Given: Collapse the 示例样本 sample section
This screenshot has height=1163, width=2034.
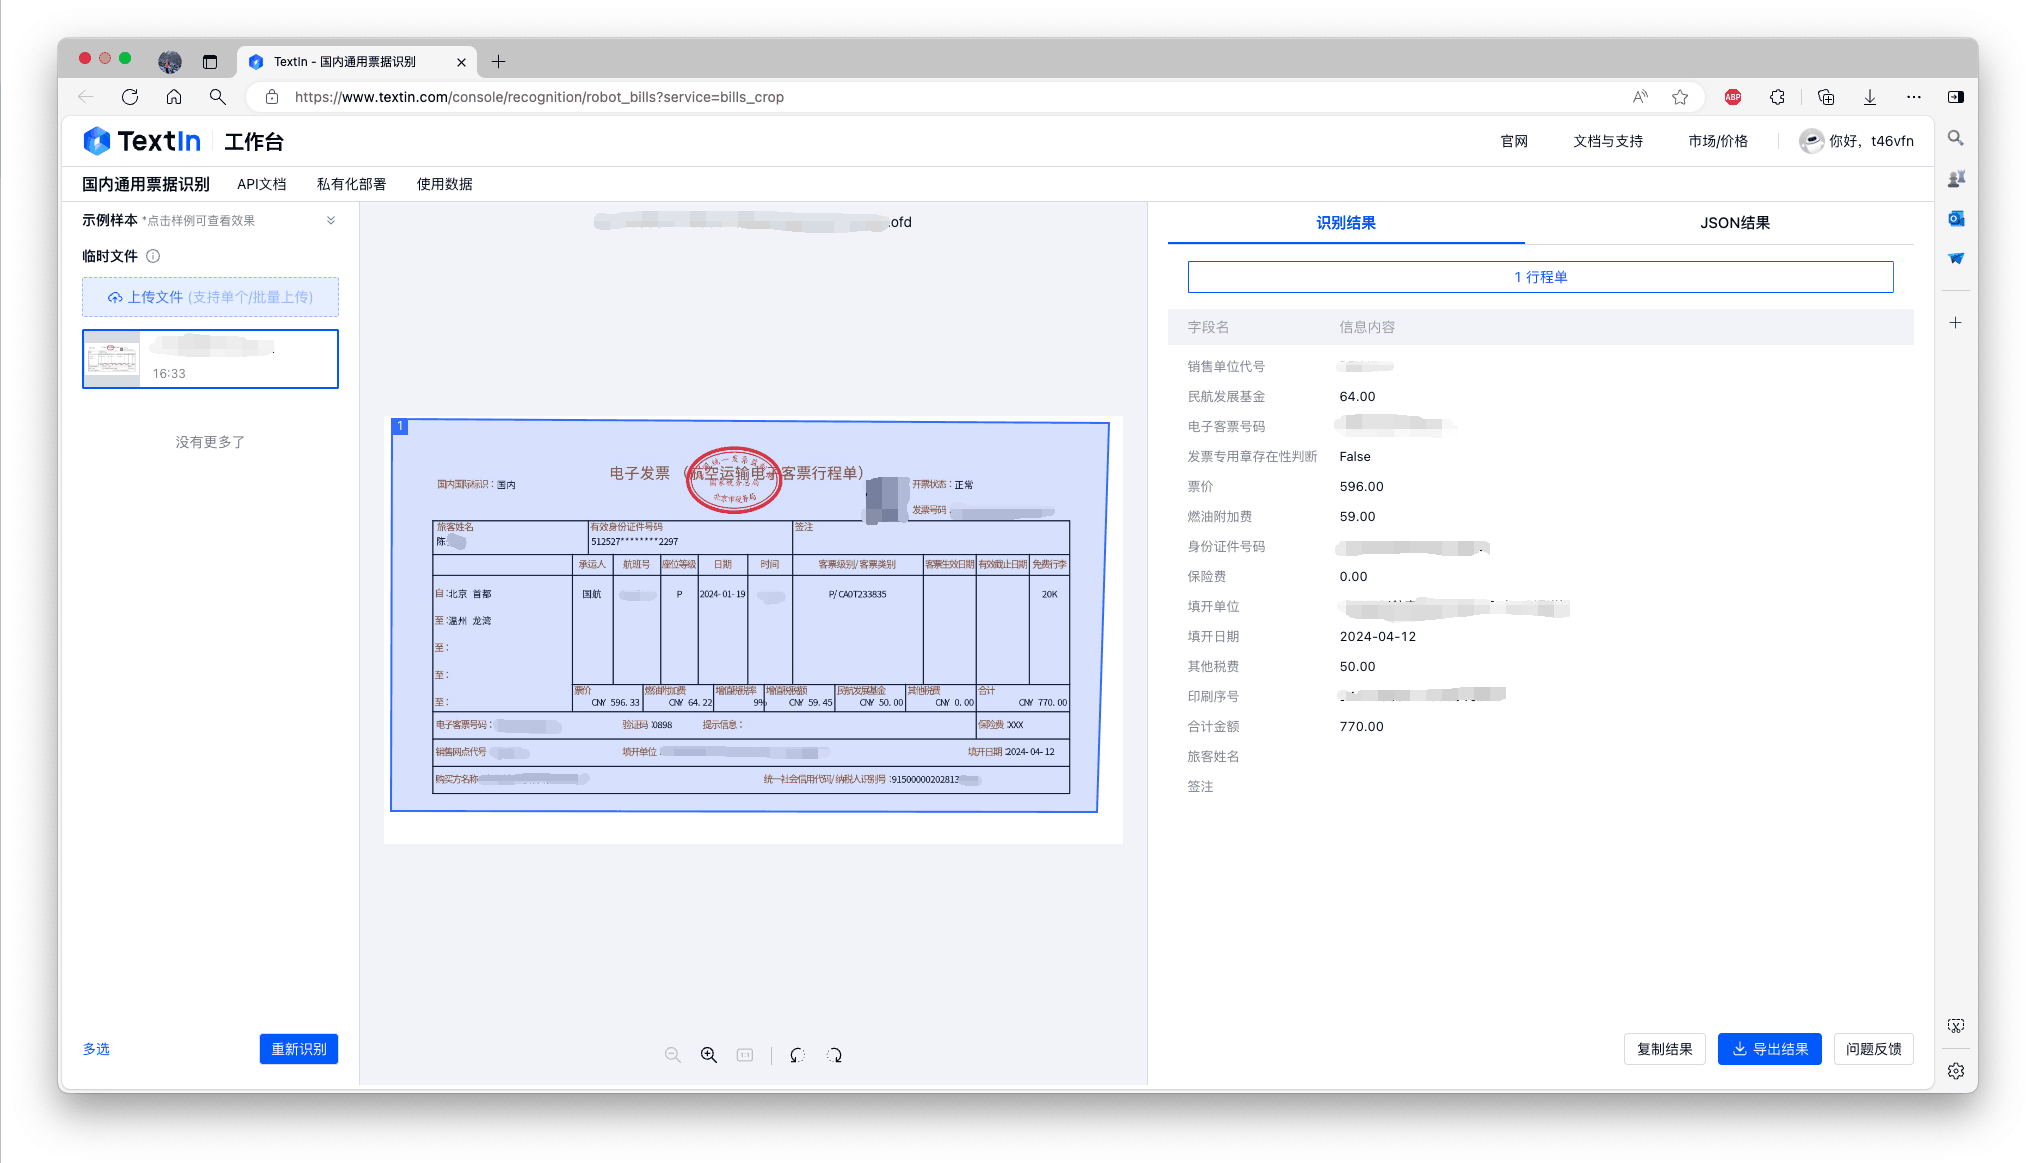Looking at the screenshot, I should [331, 220].
